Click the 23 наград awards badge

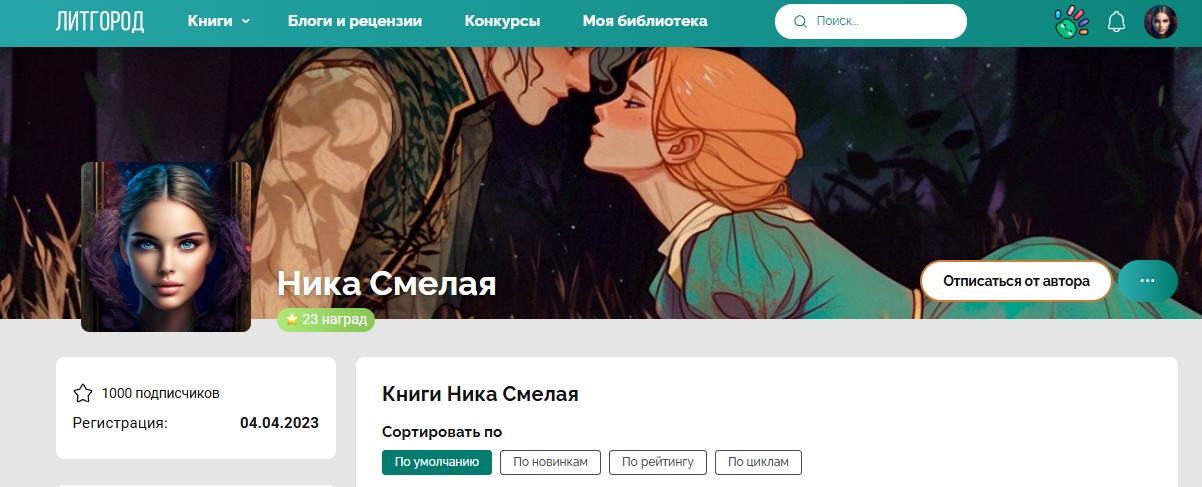click(326, 320)
